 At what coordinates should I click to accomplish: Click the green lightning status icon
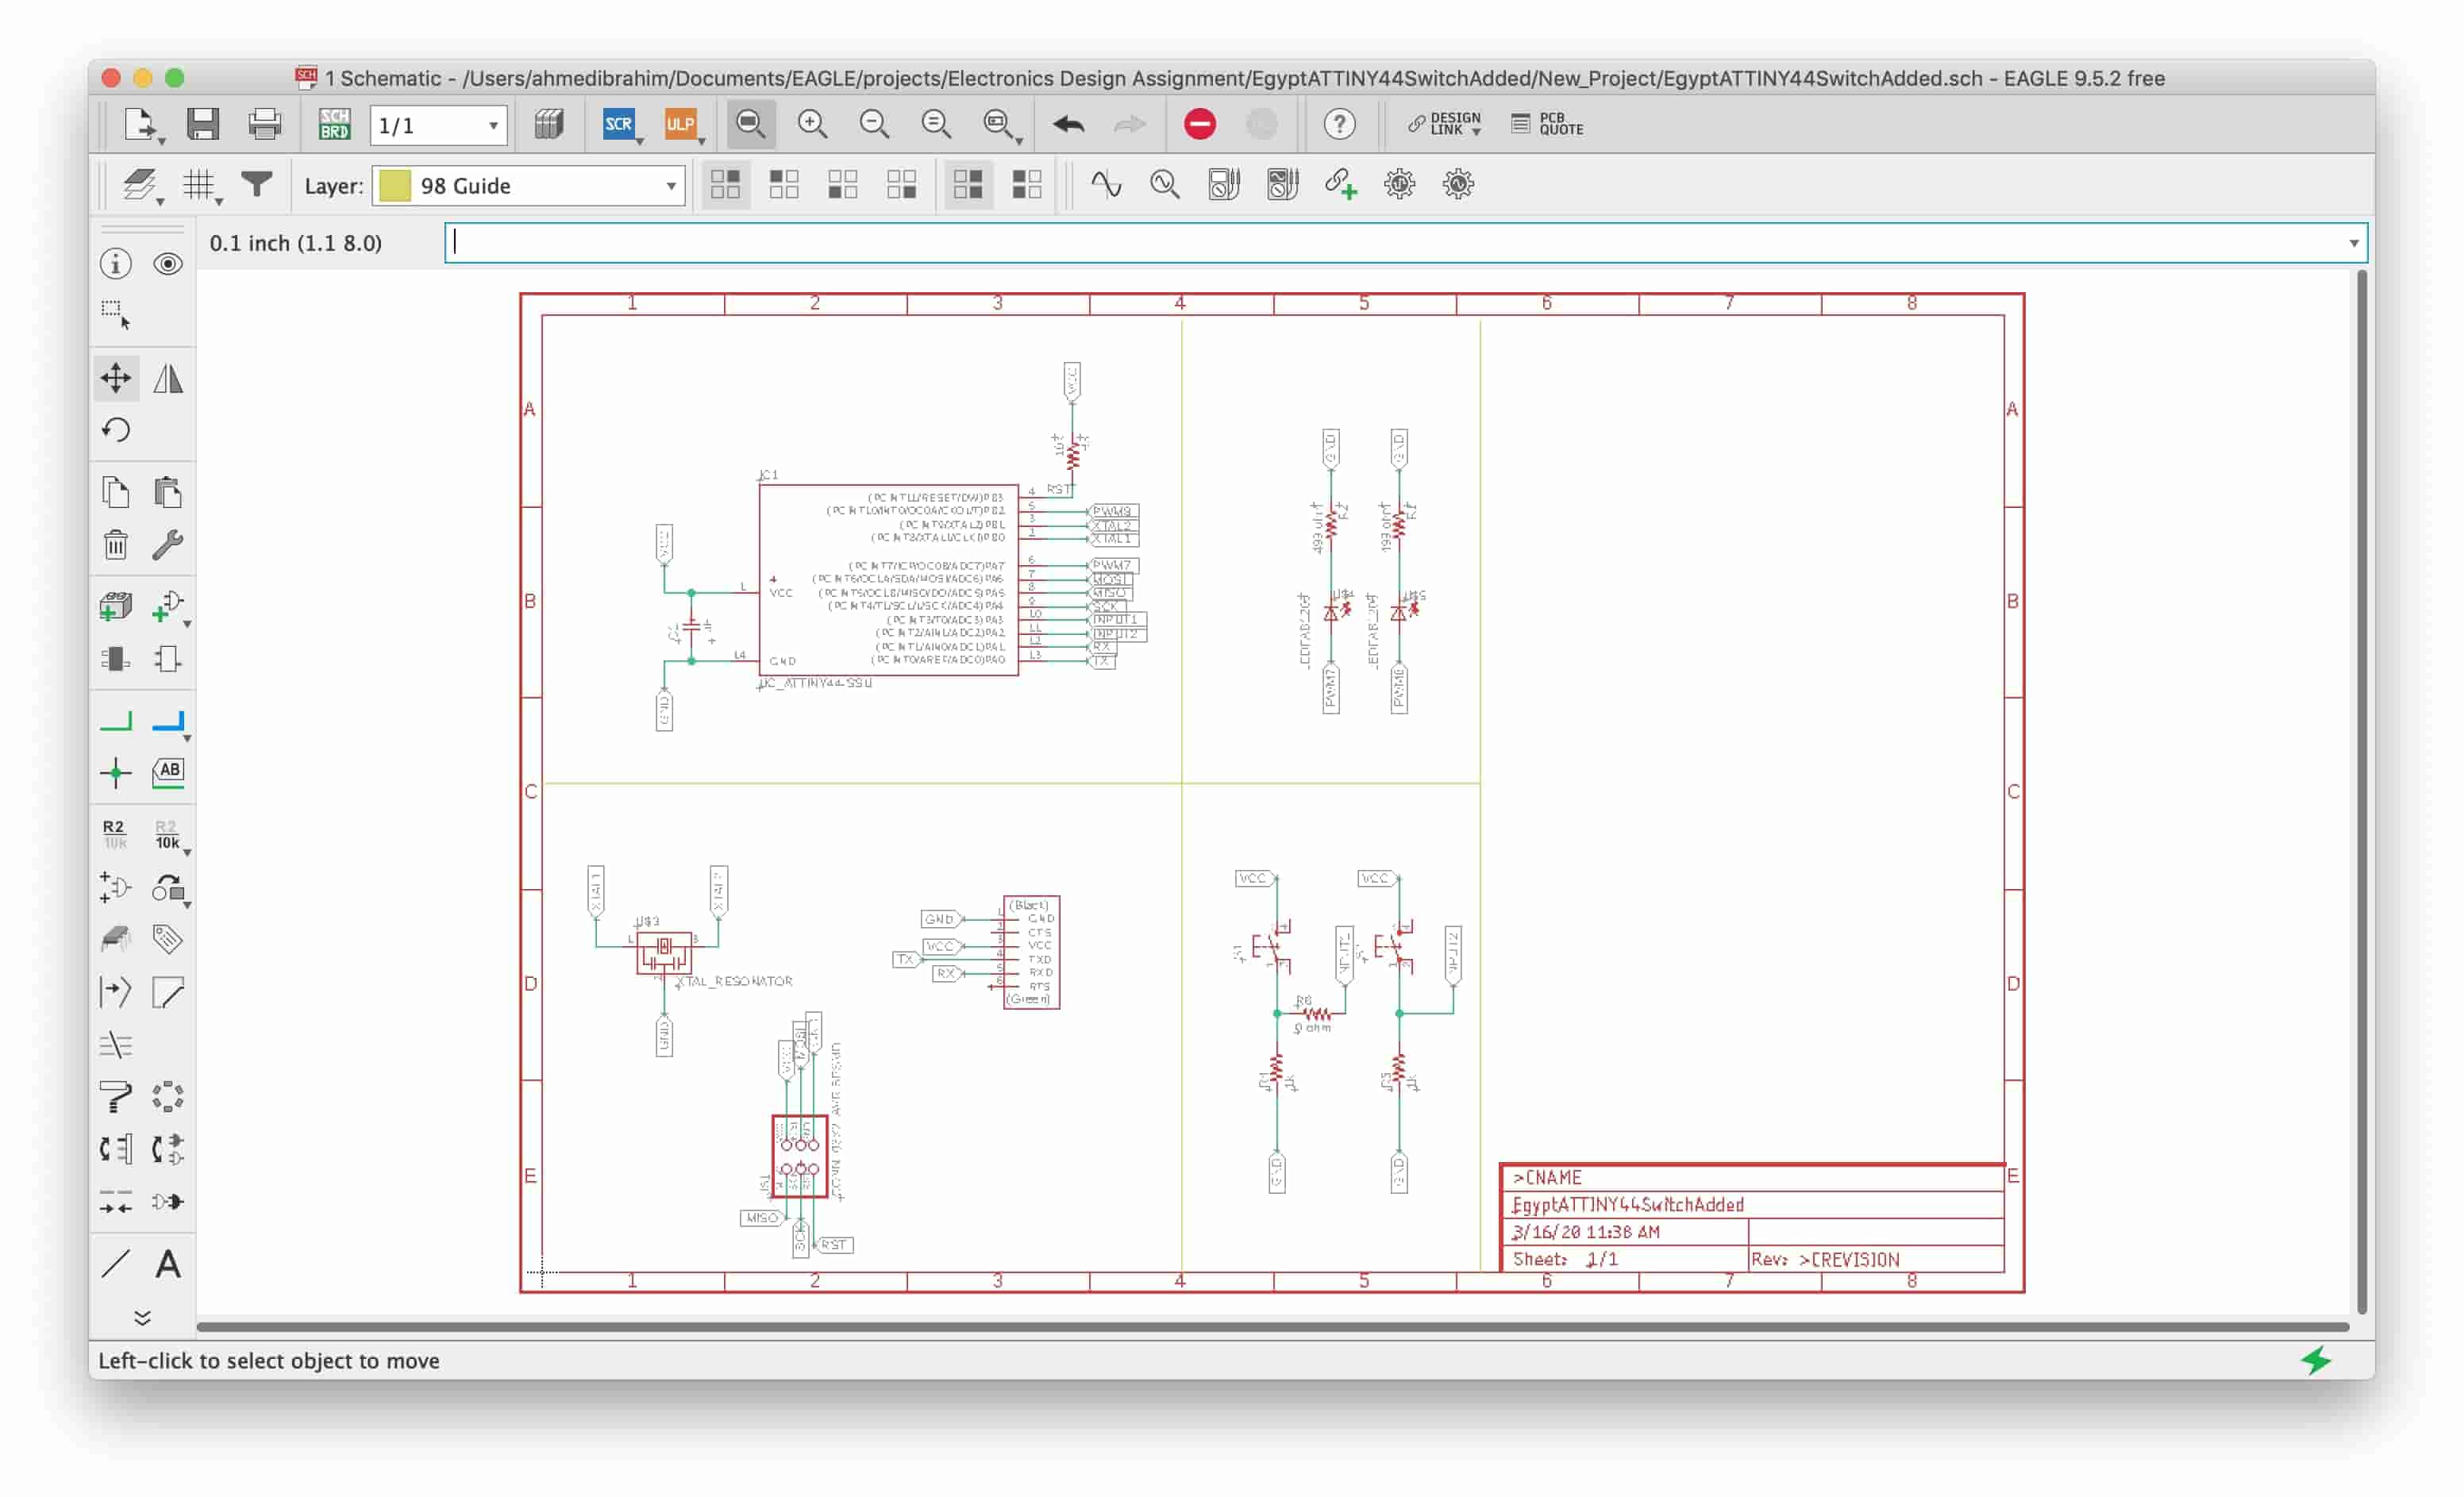pos(2316,1361)
